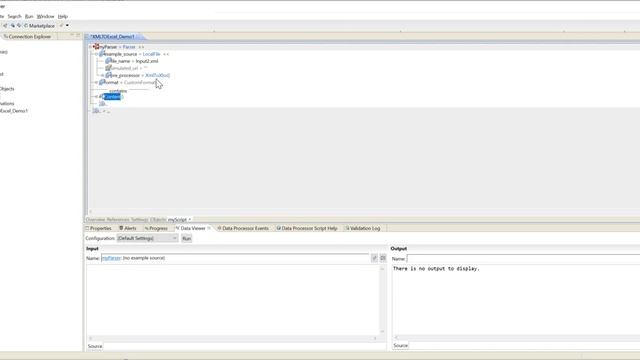Image resolution: width=640 pixels, height=360 pixels.
Task: Select the Connection Explorer tab
Action: coord(27,37)
